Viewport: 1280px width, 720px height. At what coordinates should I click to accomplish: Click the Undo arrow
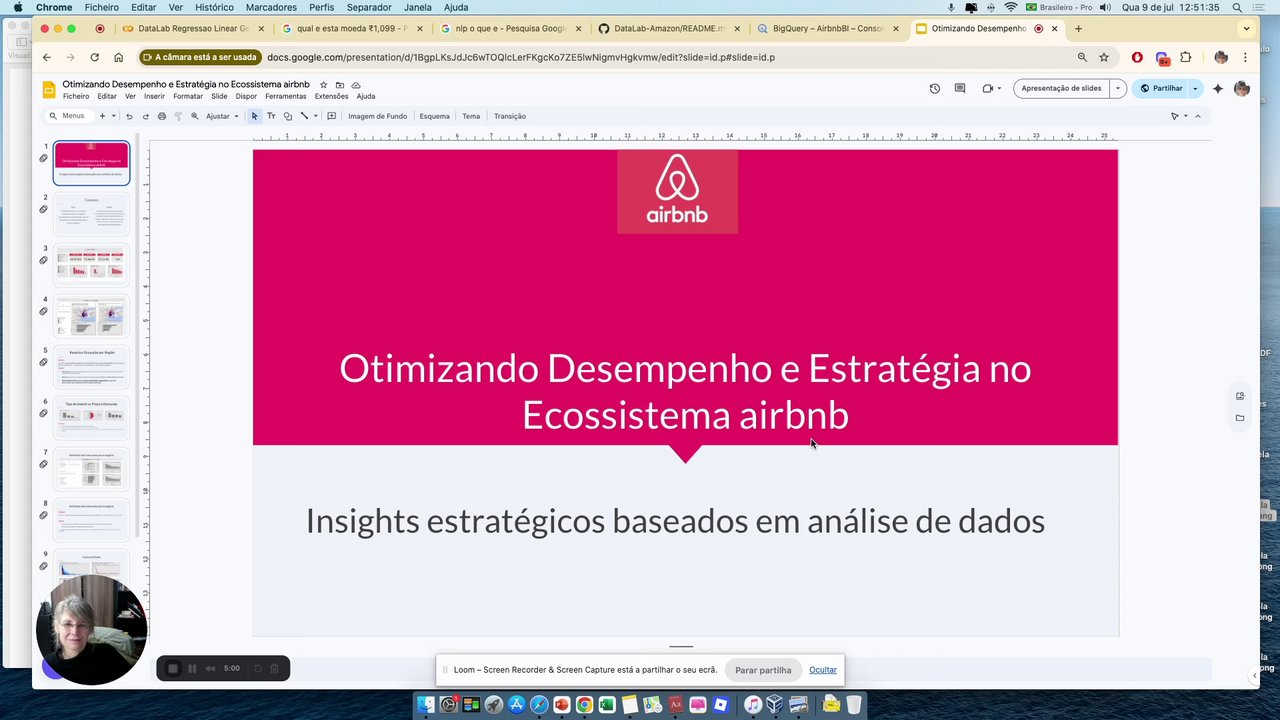(129, 116)
